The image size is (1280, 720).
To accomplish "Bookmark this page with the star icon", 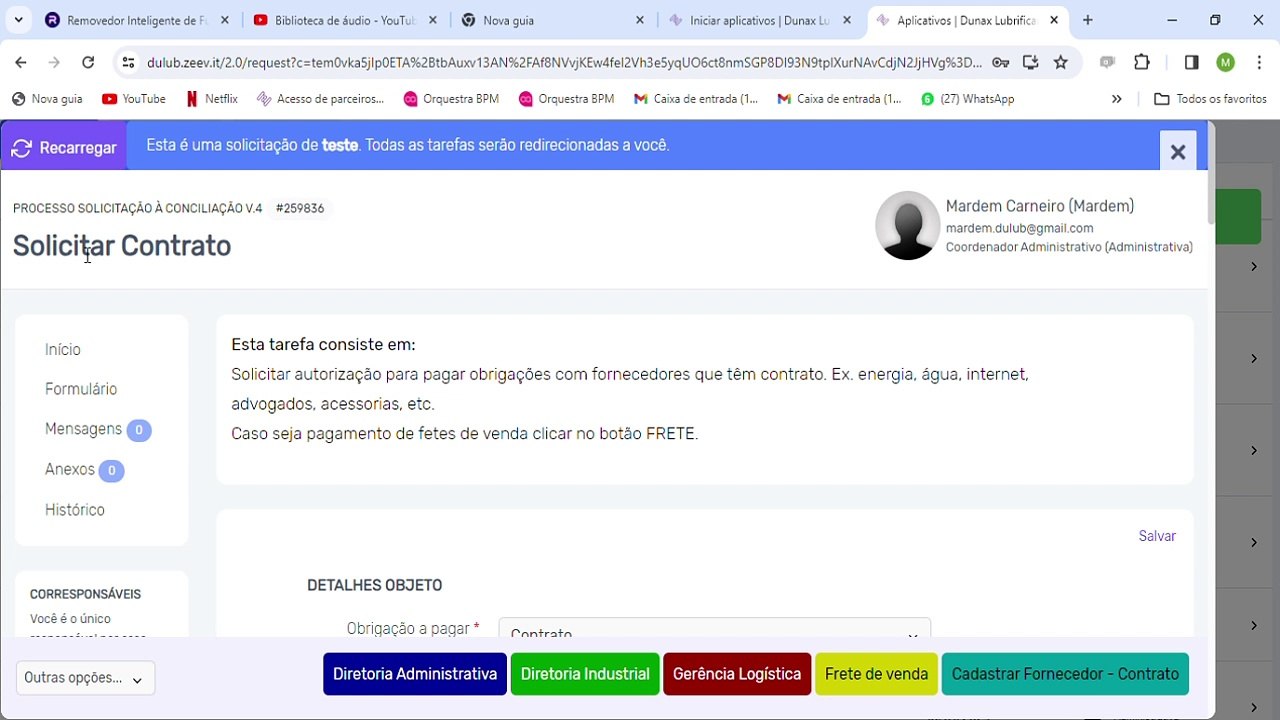I will click(x=1061, y=62).
